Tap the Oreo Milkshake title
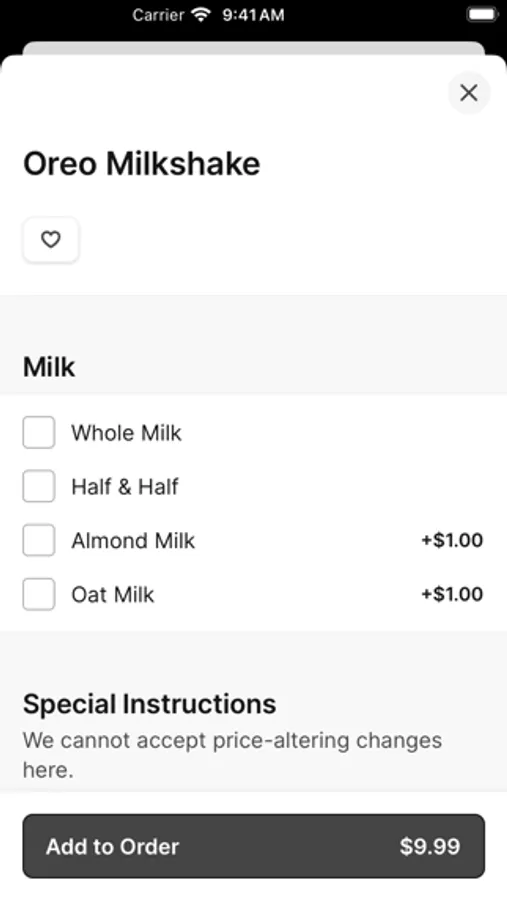 141,164
